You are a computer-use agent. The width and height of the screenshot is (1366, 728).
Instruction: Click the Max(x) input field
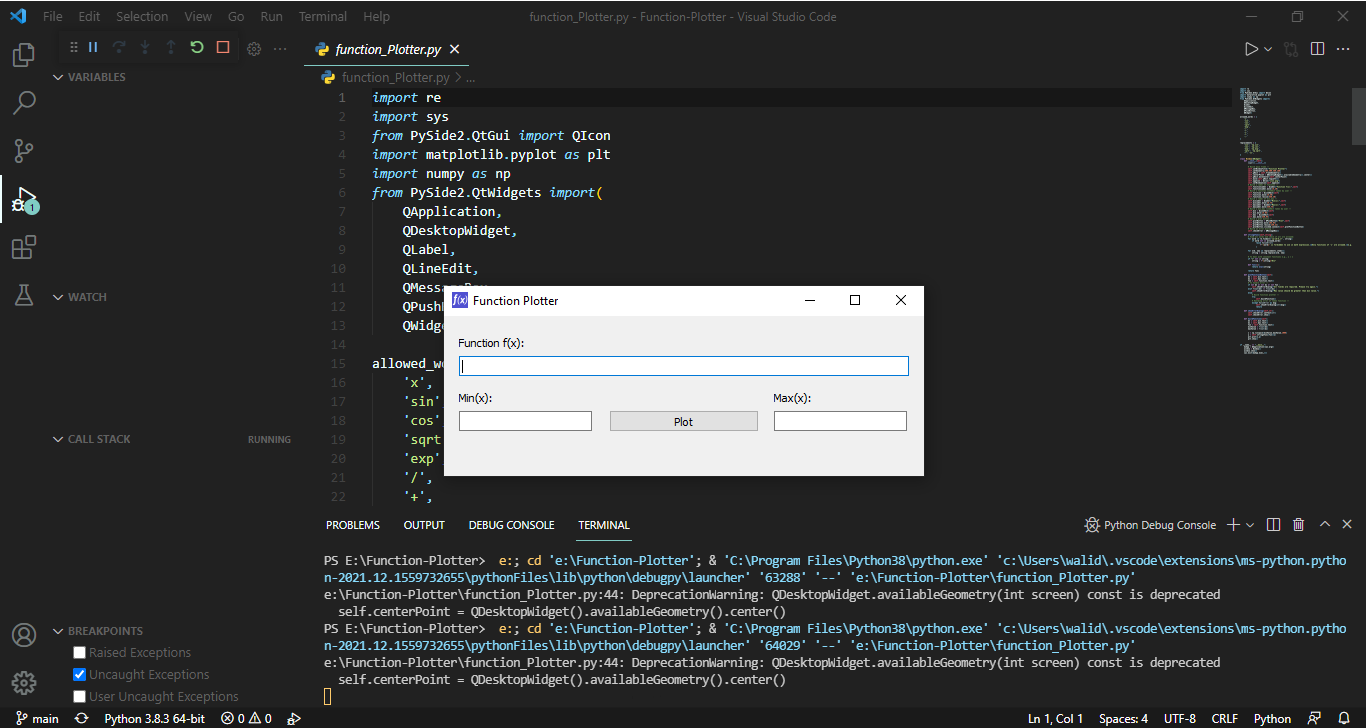pyautogui.click(x=840, y=421)
